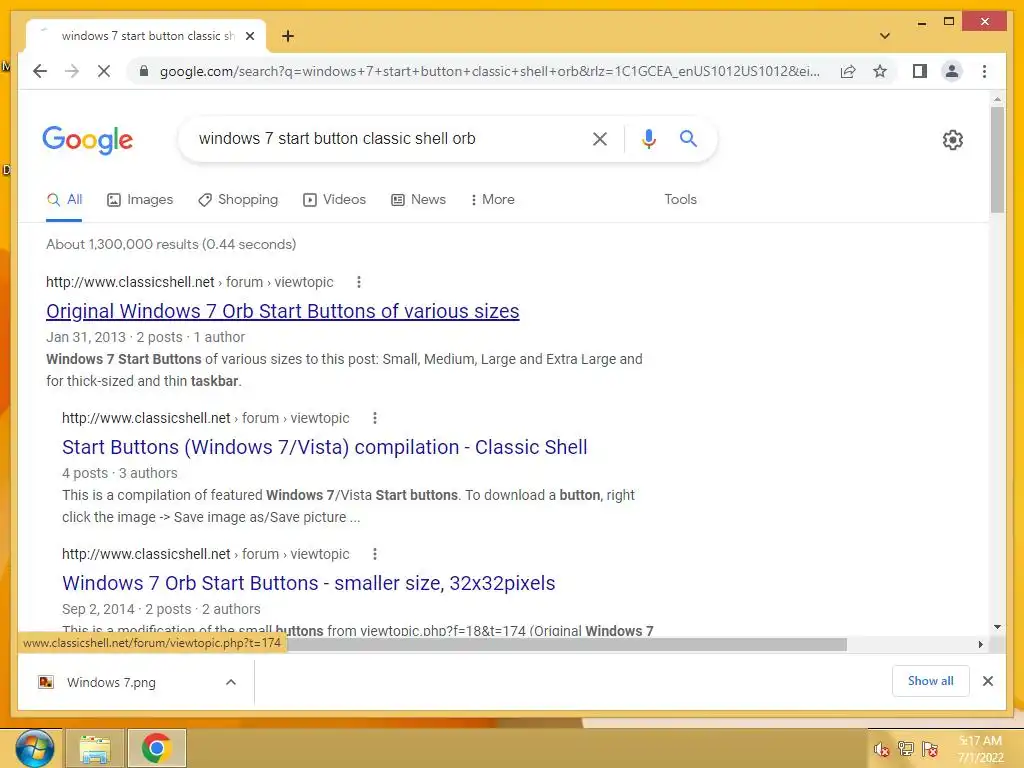
Task: Share this page via share icon
Action: 848,71
